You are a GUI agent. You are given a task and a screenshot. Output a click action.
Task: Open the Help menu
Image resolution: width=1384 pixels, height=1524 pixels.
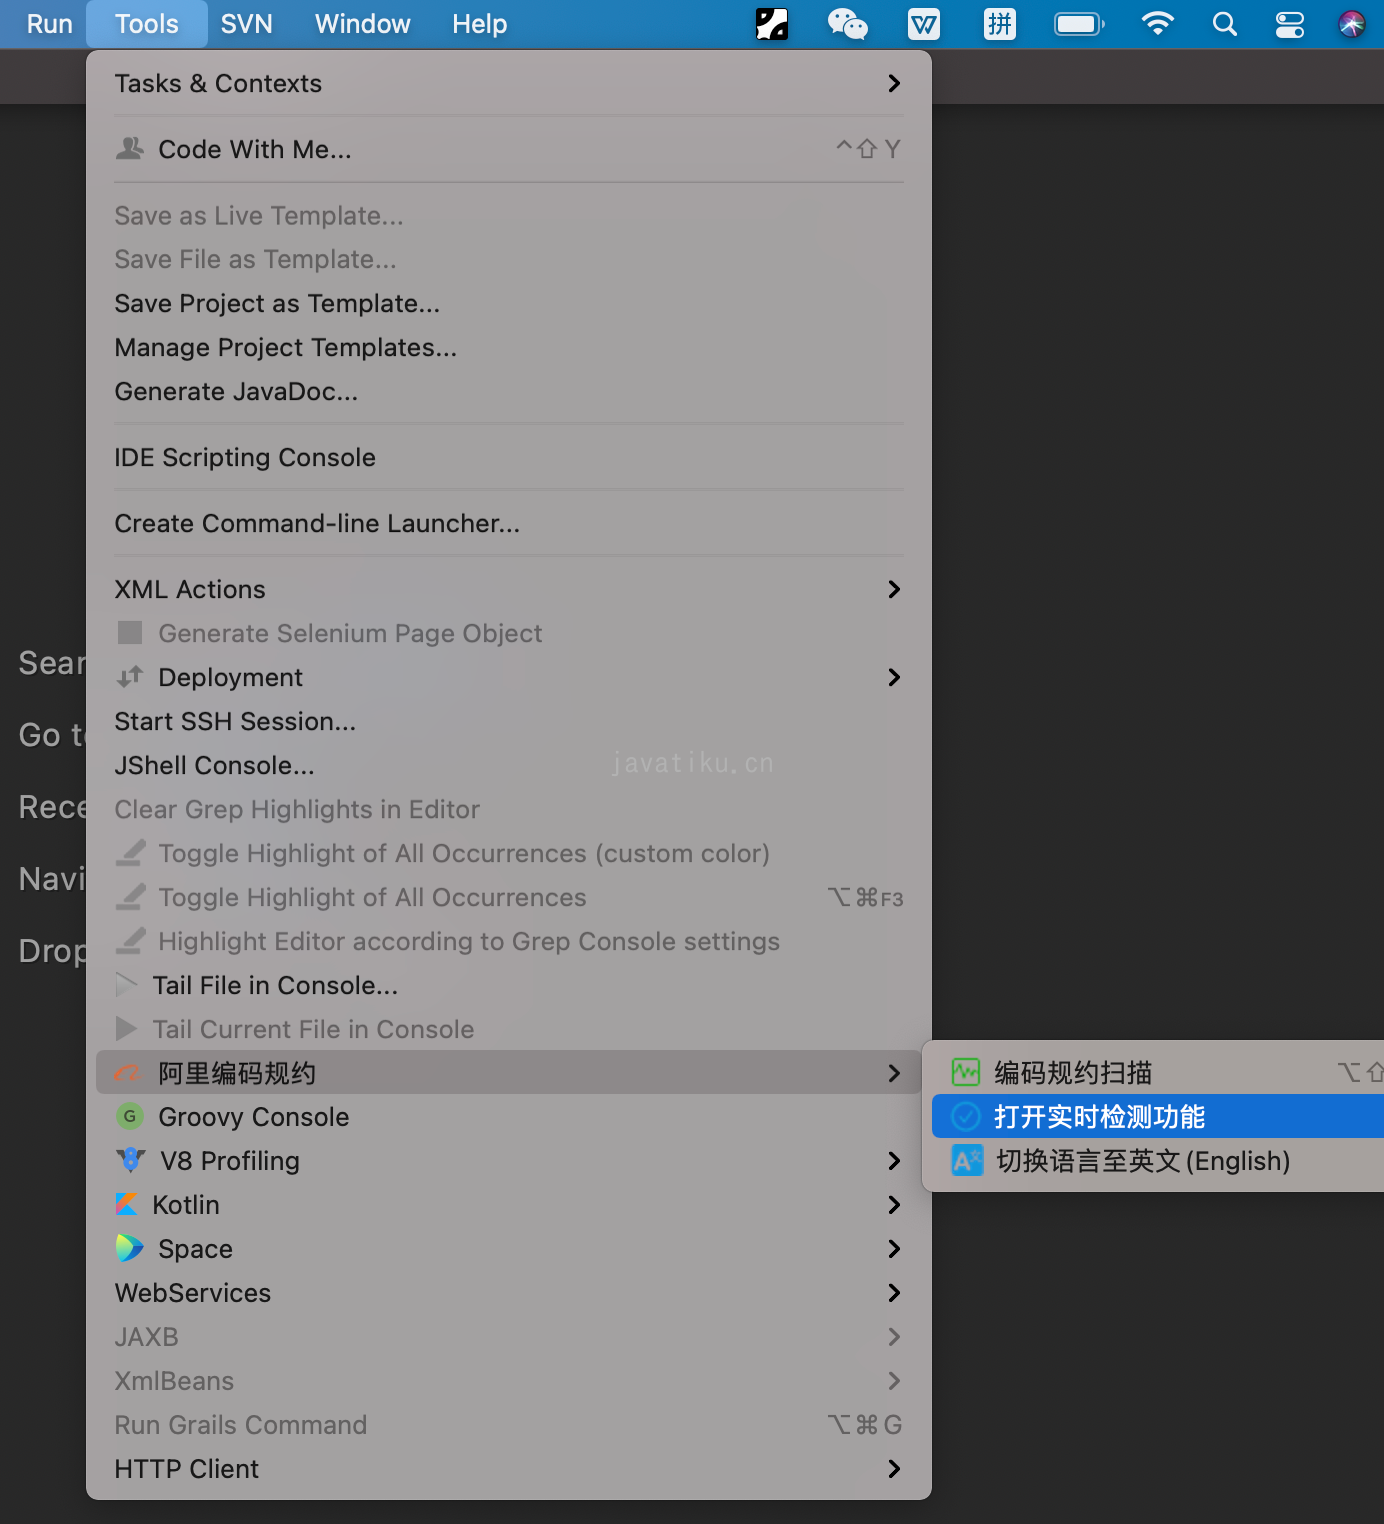tap(480, 24)
